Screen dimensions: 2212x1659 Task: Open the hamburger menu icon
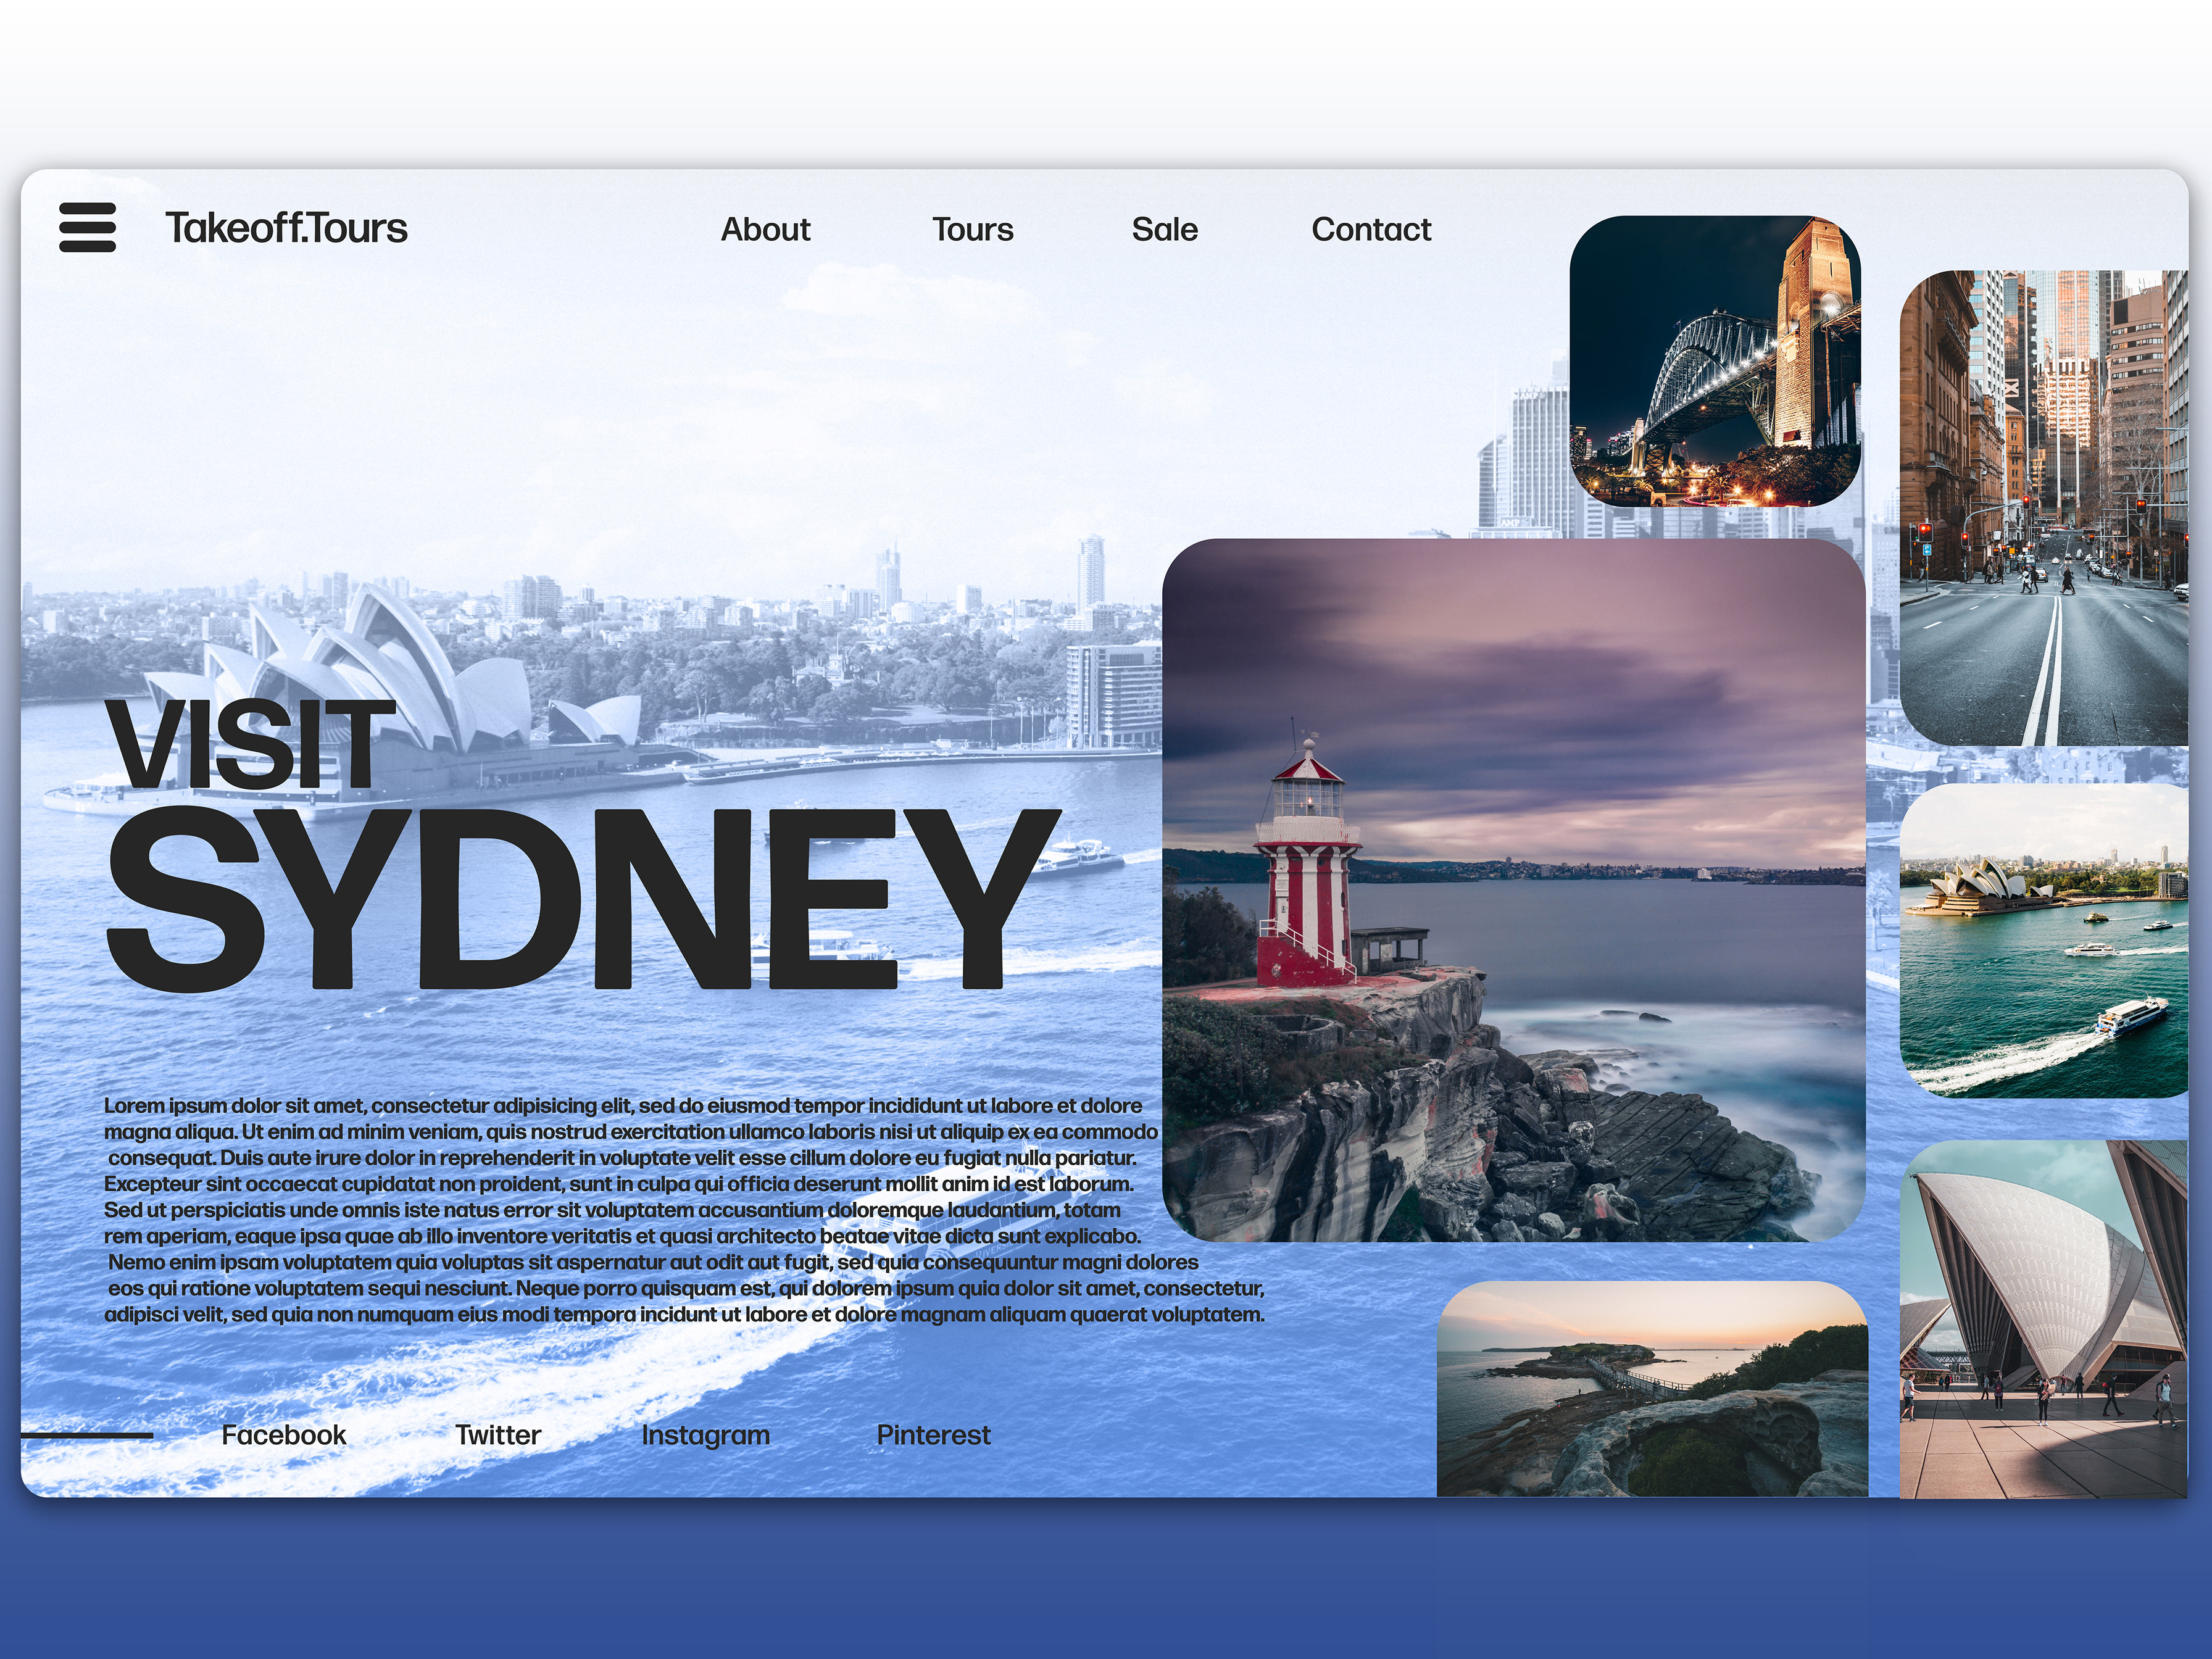[x=87, y=227]
